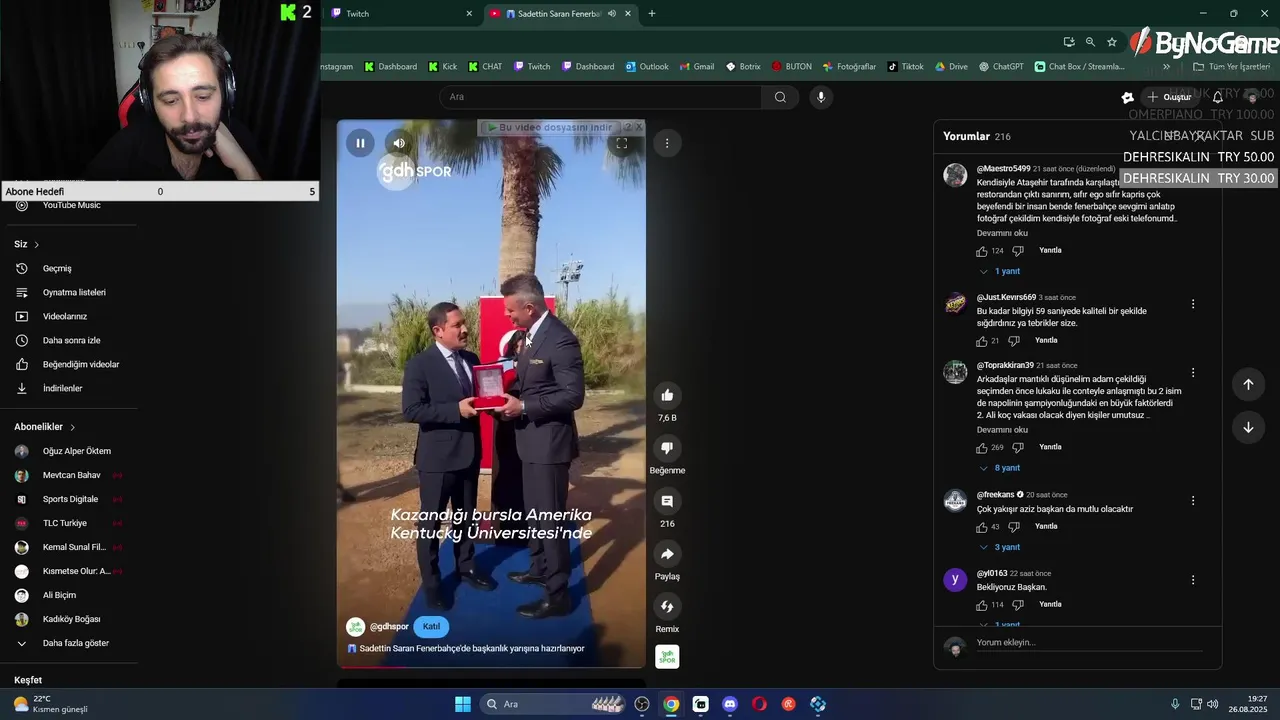Open YouTube notifications bell
This screenshot has height=720, width=1280.
(x=1218, y=97)
